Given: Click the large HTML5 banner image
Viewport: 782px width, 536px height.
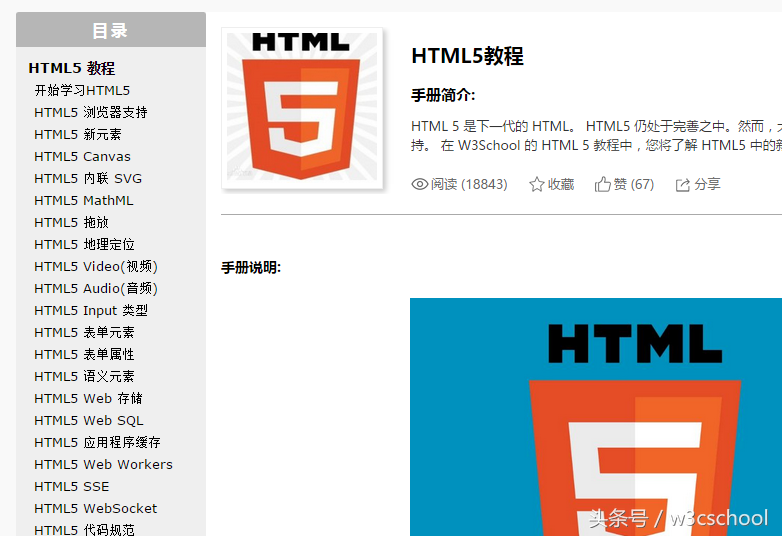Looking at the screenshot, I should pos(596,417).
